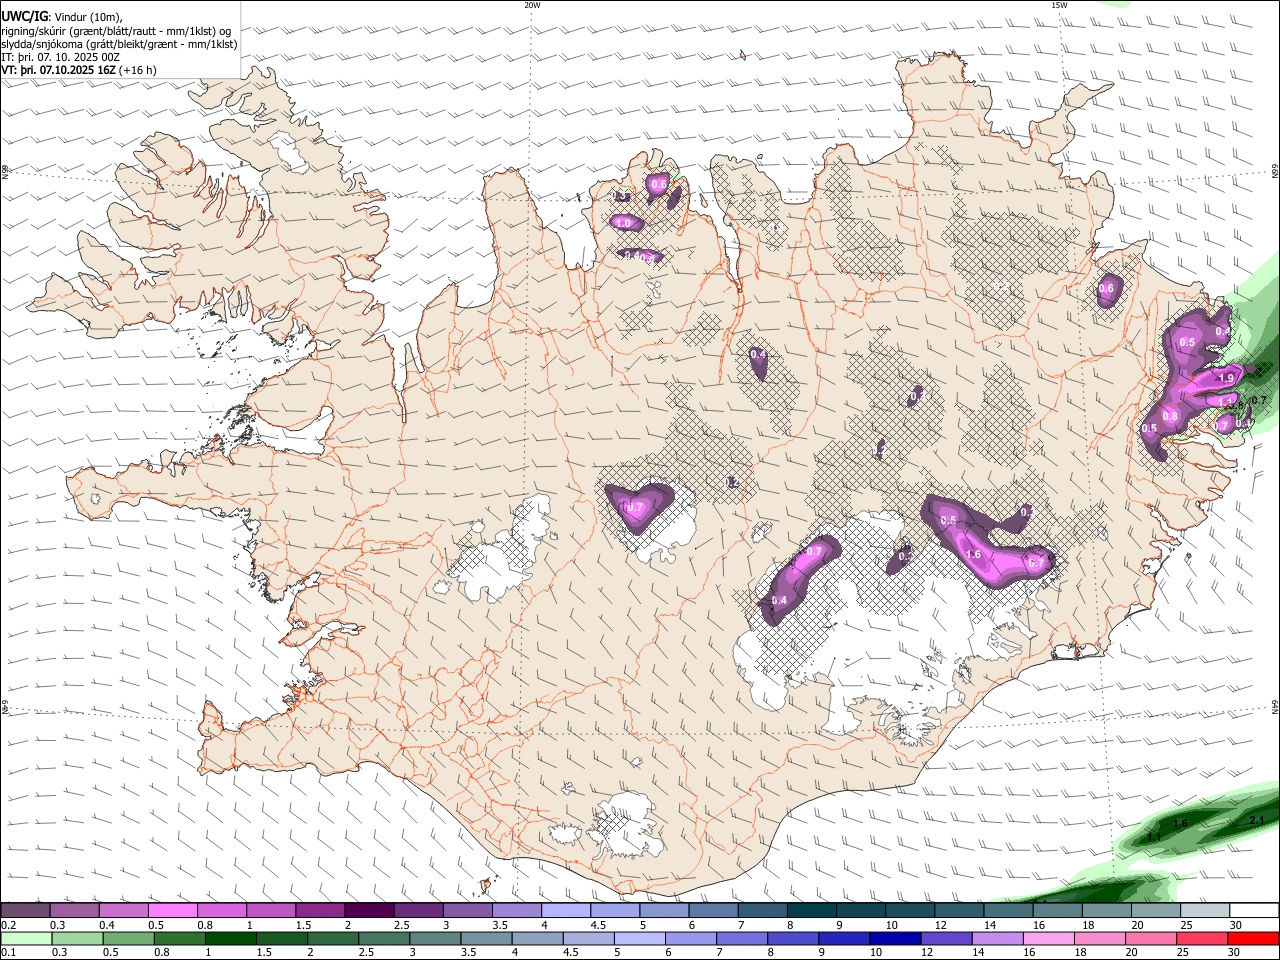Click the green 1.1 value in the southeast sea
This screenshot has height=960, width=1280.
(1153, 836)
